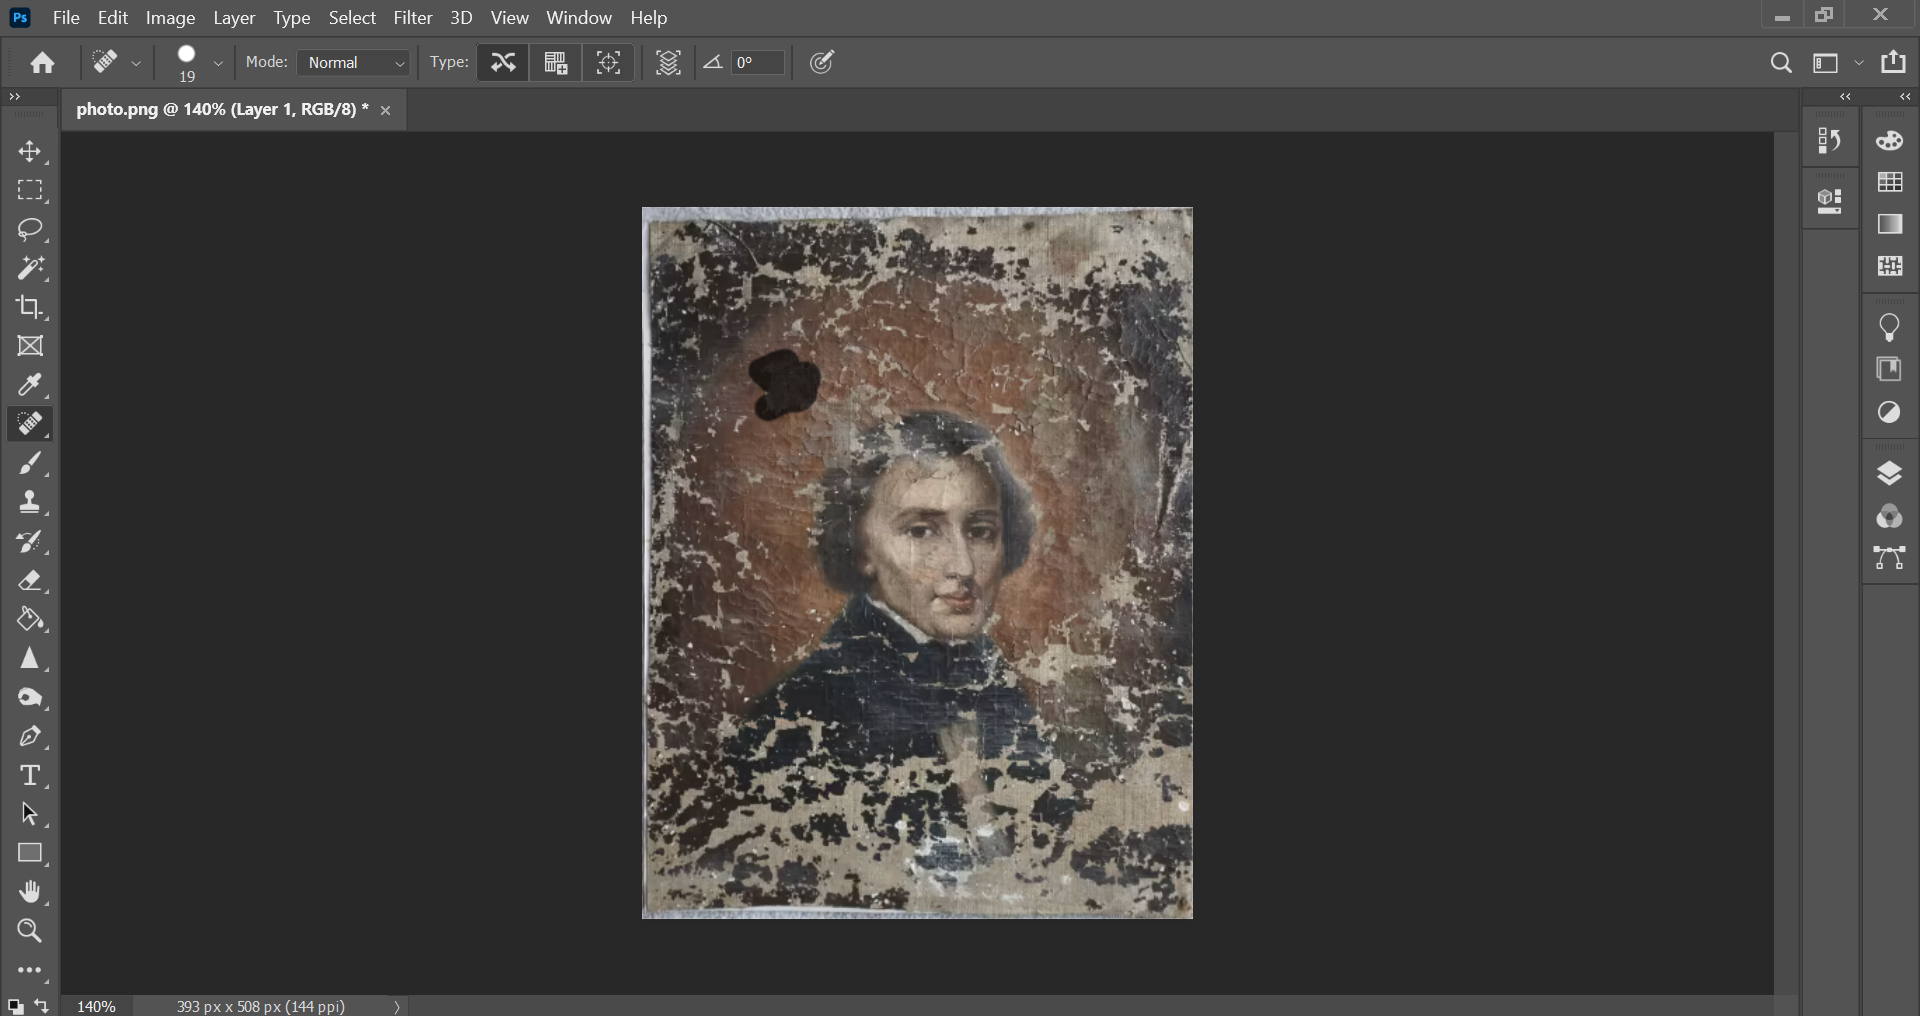Select the Paint Bucket tool
1920x1016 pixels.
click(30, 620)
